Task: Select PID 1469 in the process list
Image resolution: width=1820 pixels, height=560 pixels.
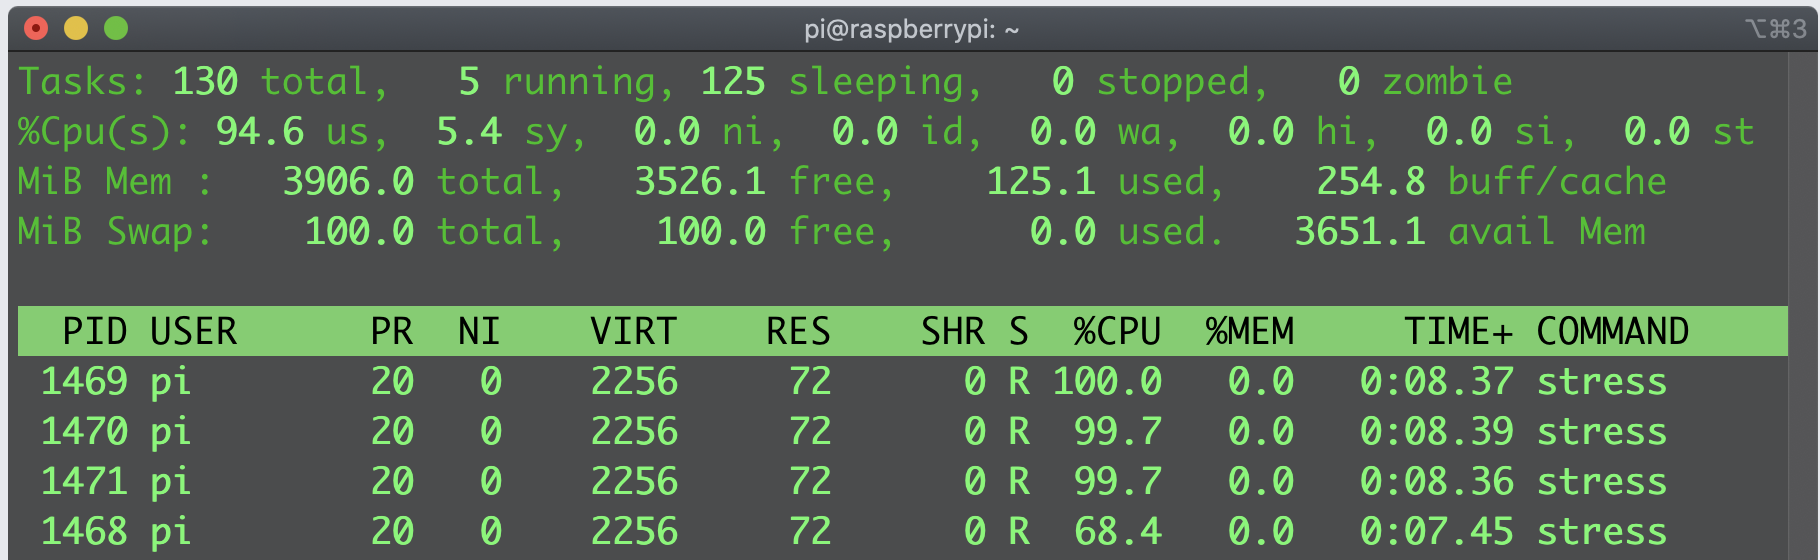Action: click(84, 381)
